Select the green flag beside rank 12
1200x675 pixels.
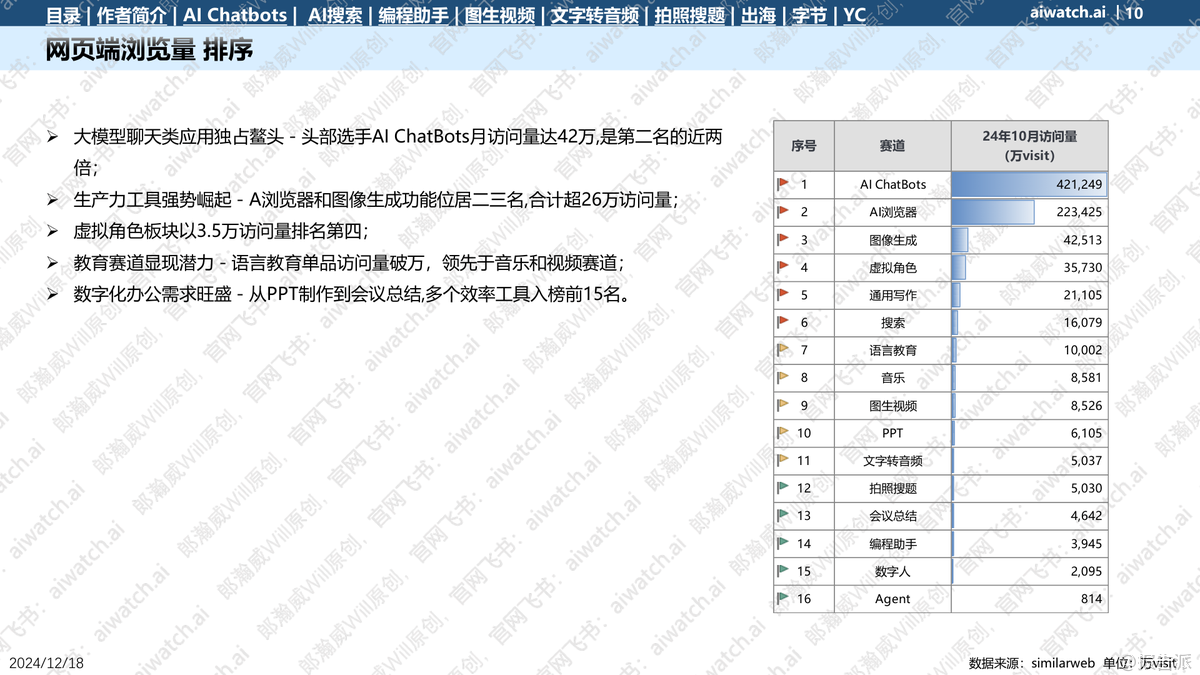click(783, 488)
